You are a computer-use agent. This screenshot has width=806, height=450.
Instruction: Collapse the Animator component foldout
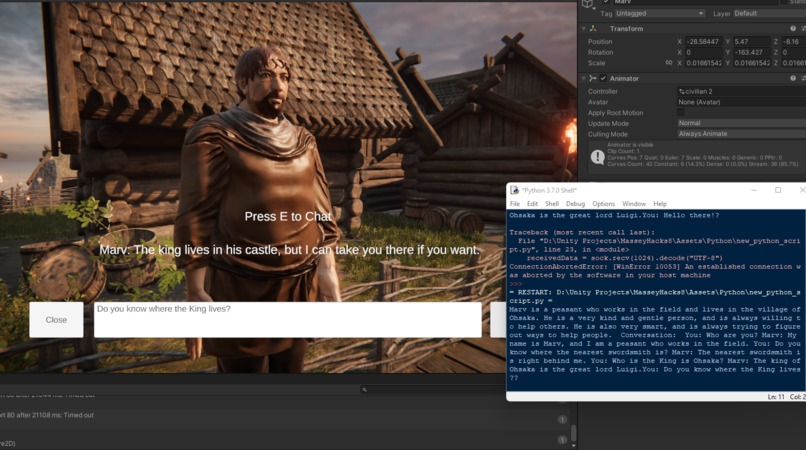coord(583,78)
